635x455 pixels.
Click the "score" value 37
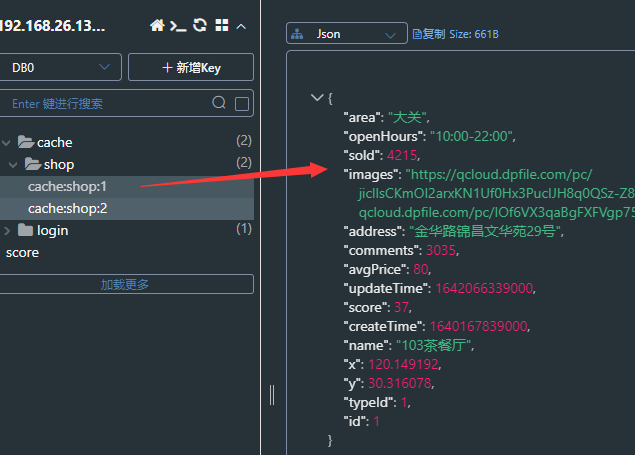click(402, 307)
